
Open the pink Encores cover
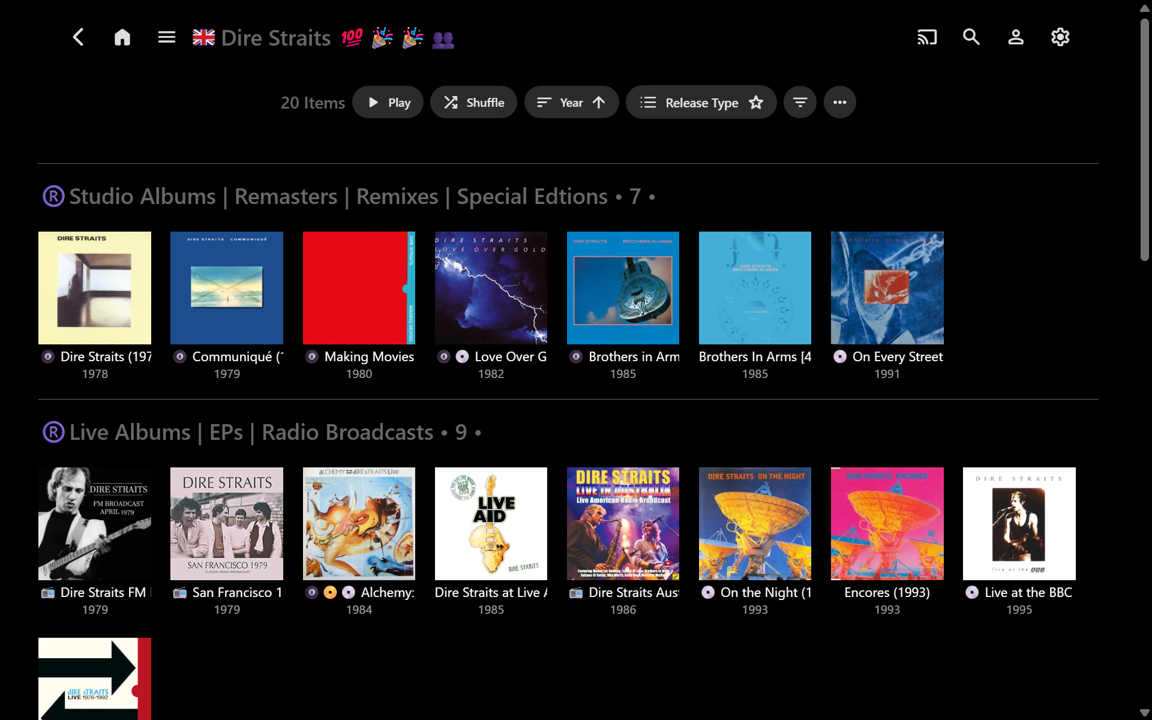(887, 524)
